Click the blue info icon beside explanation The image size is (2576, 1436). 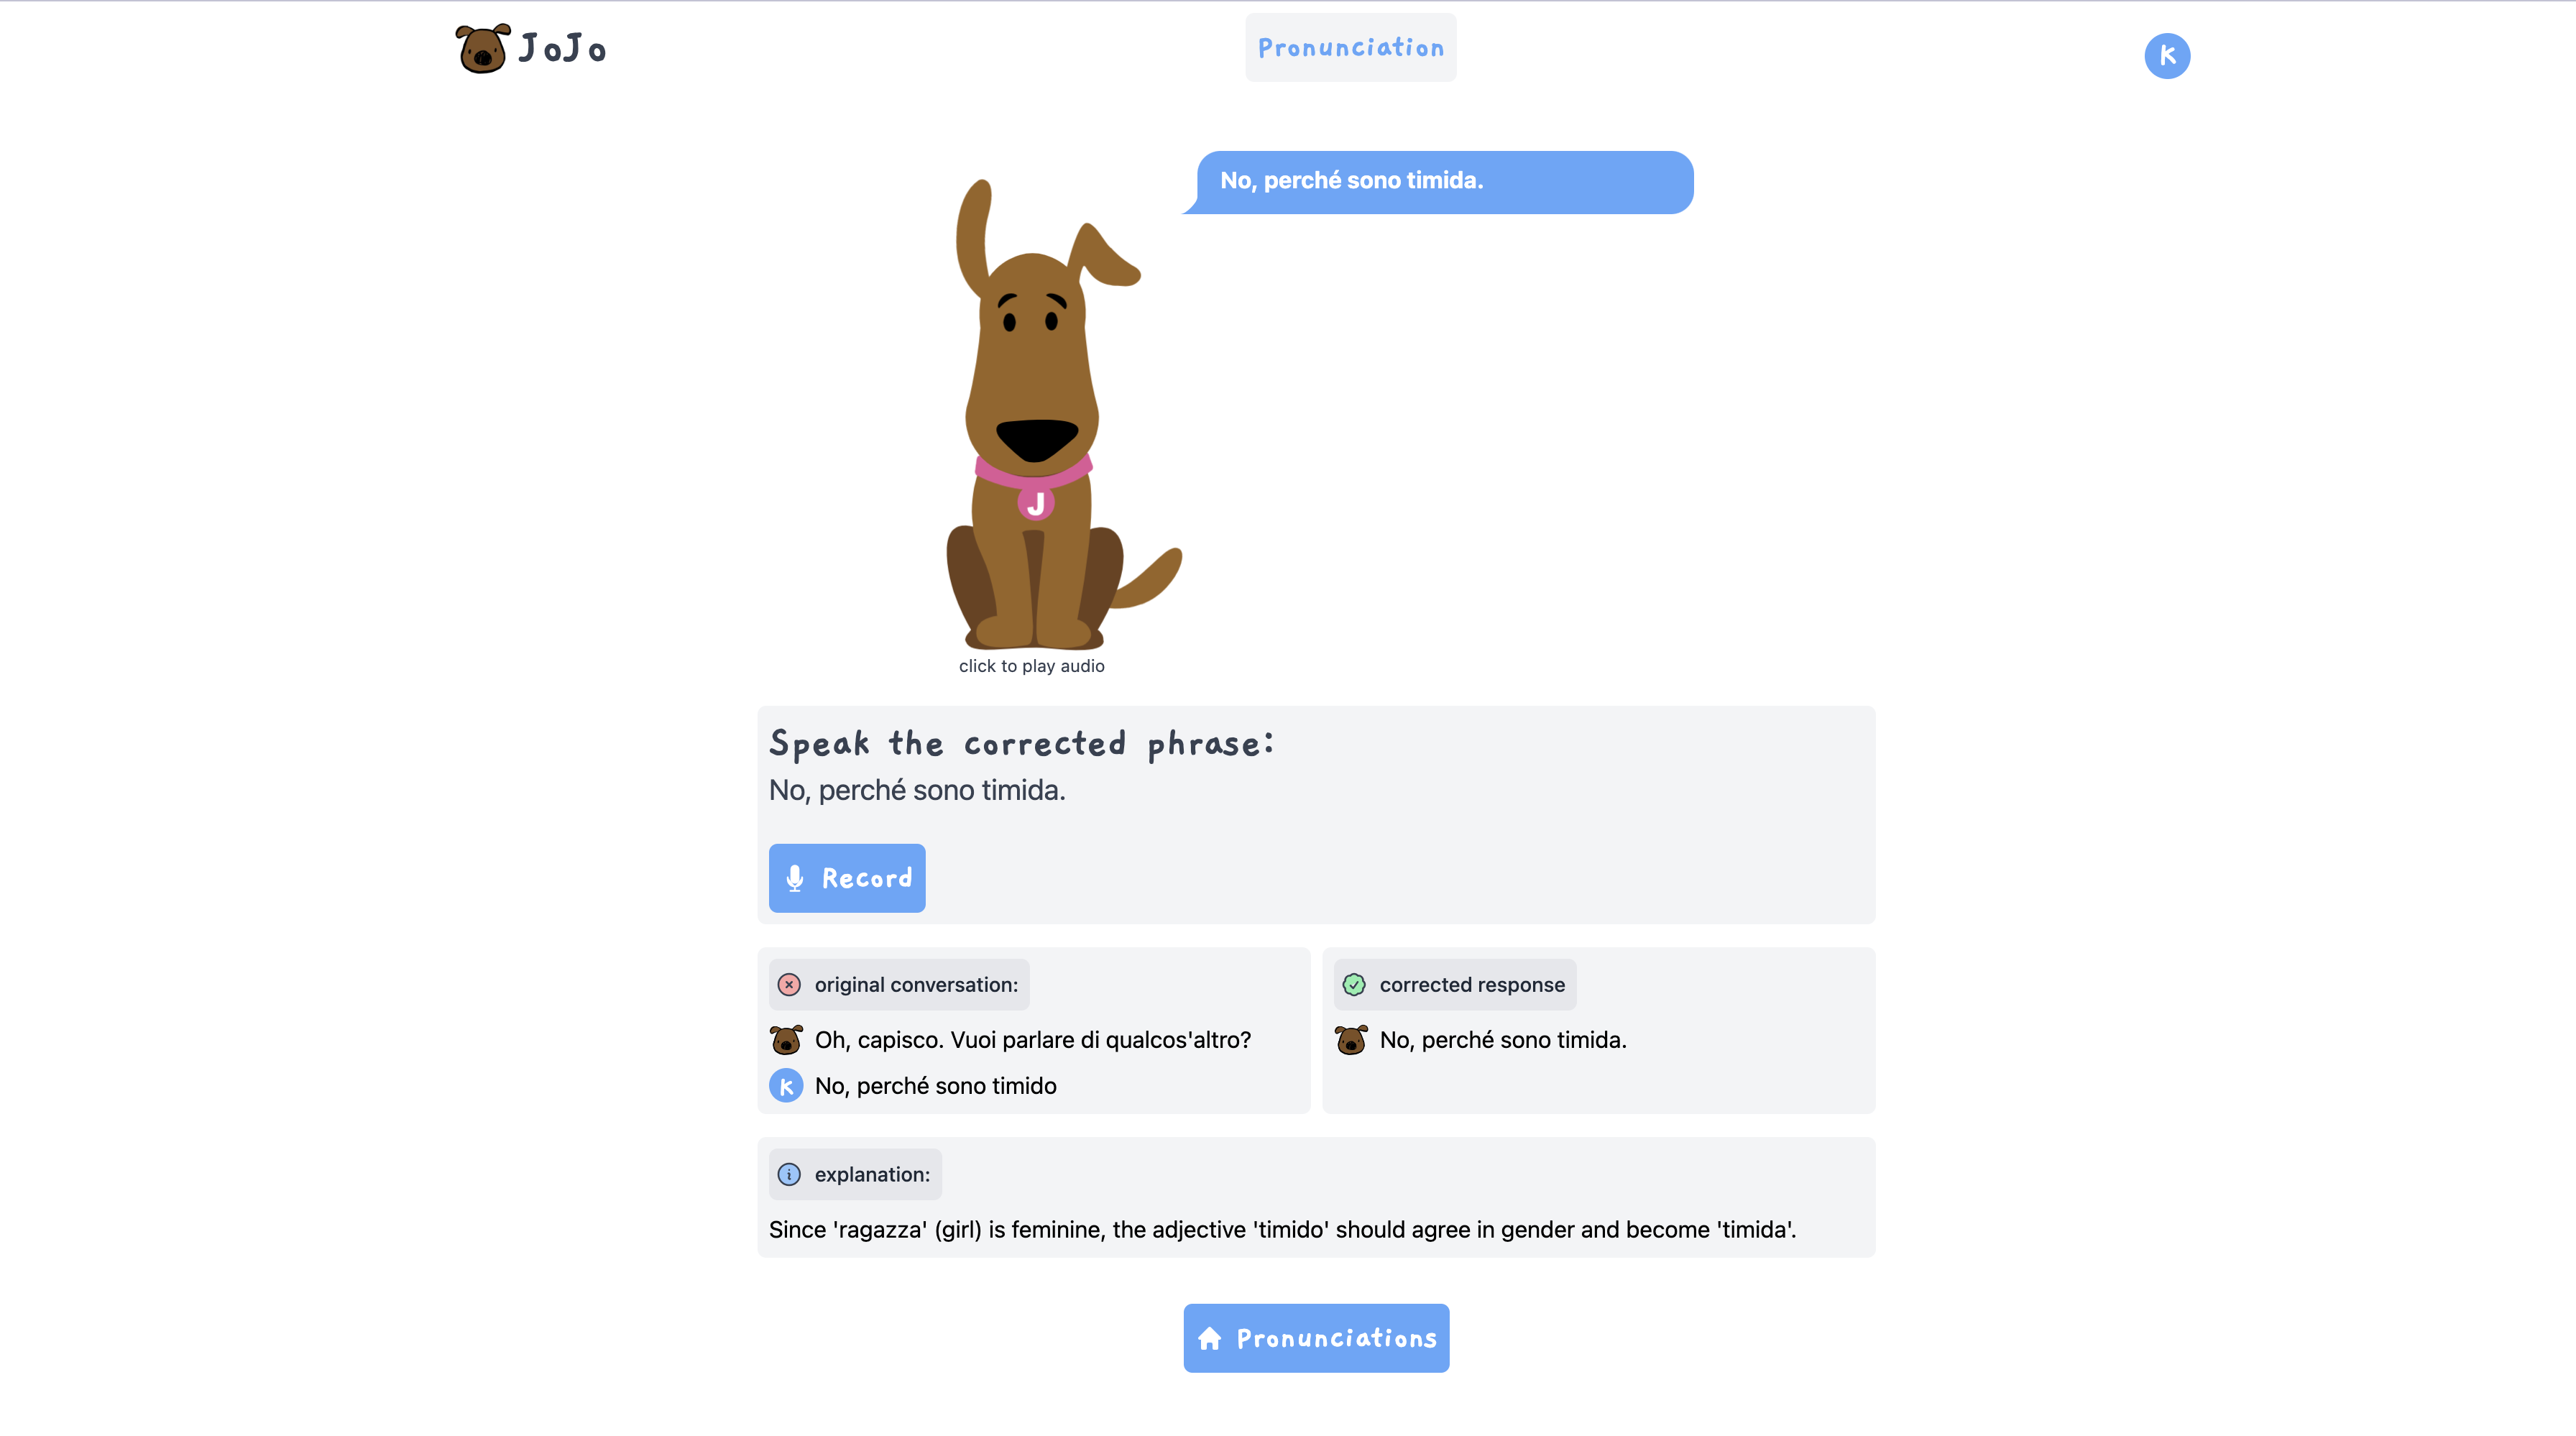789,1174
